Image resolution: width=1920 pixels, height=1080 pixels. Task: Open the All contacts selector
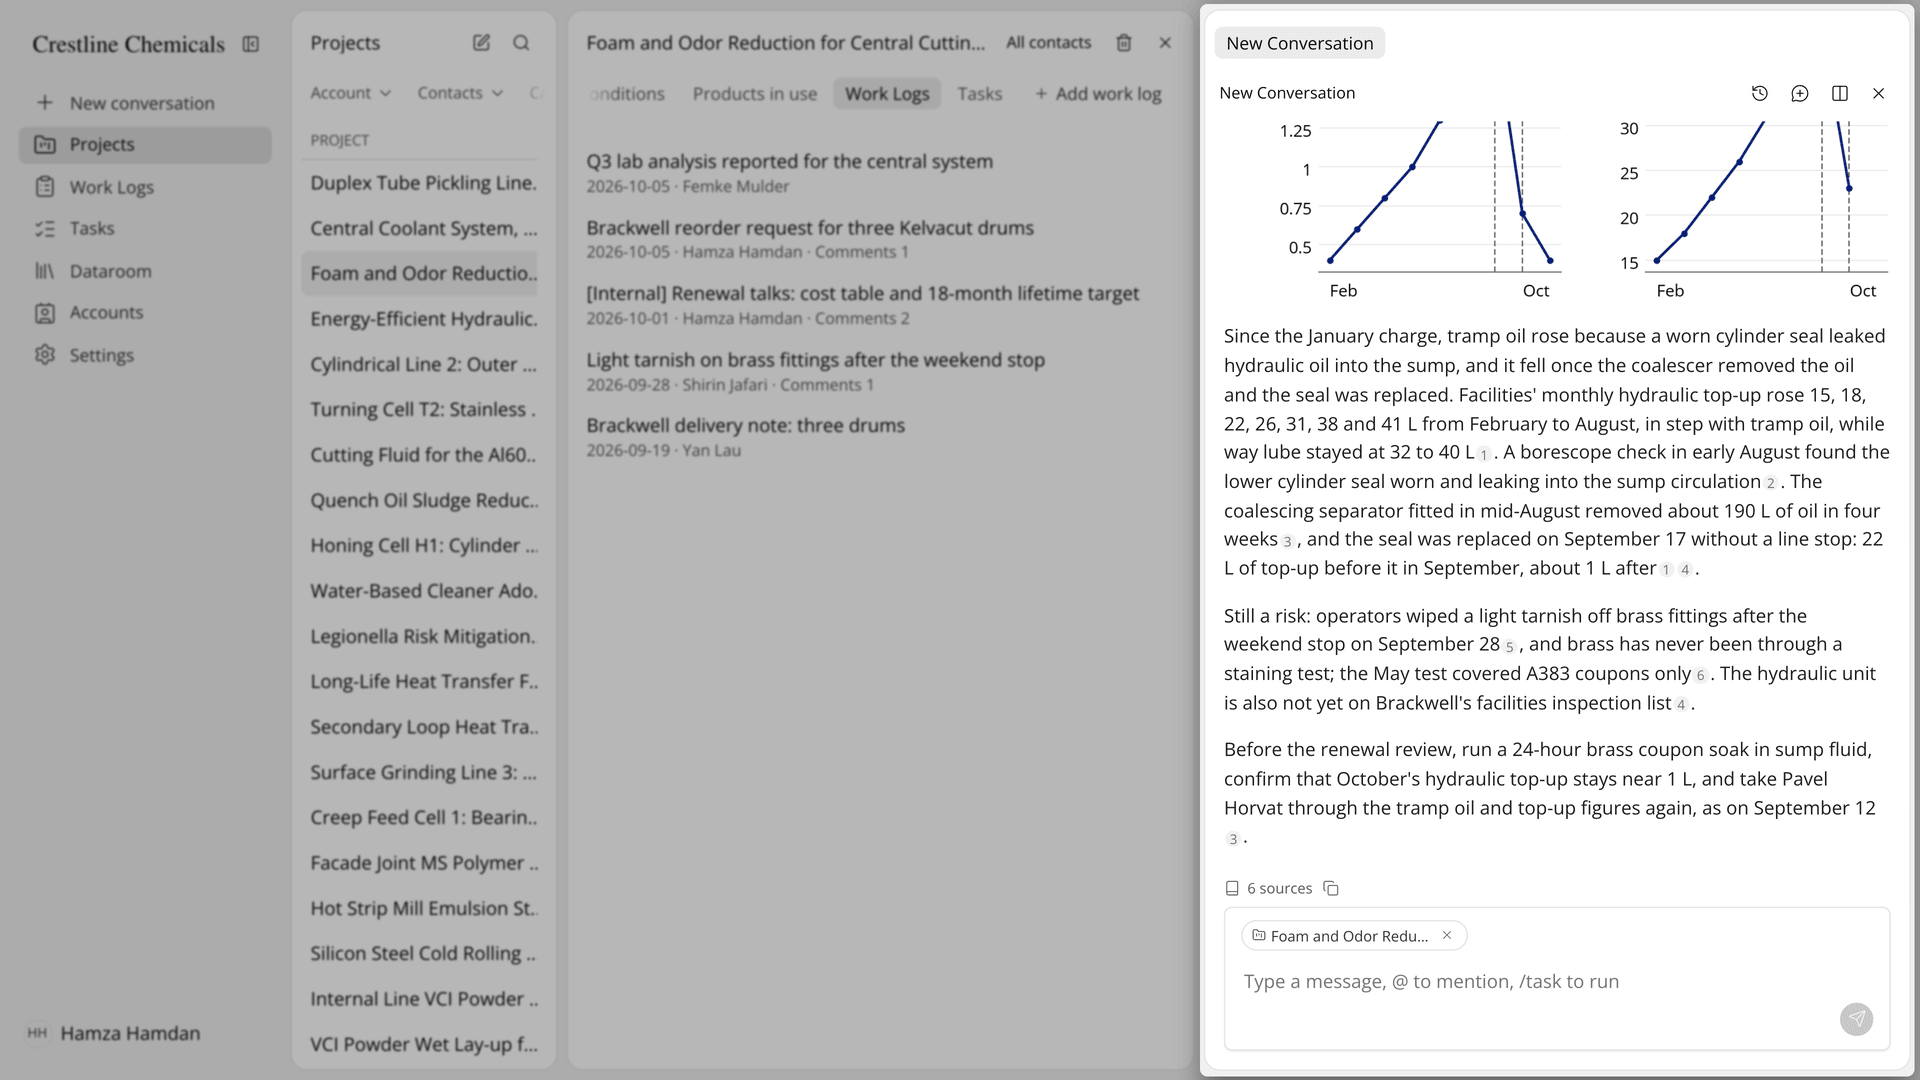pos(1048,43)
